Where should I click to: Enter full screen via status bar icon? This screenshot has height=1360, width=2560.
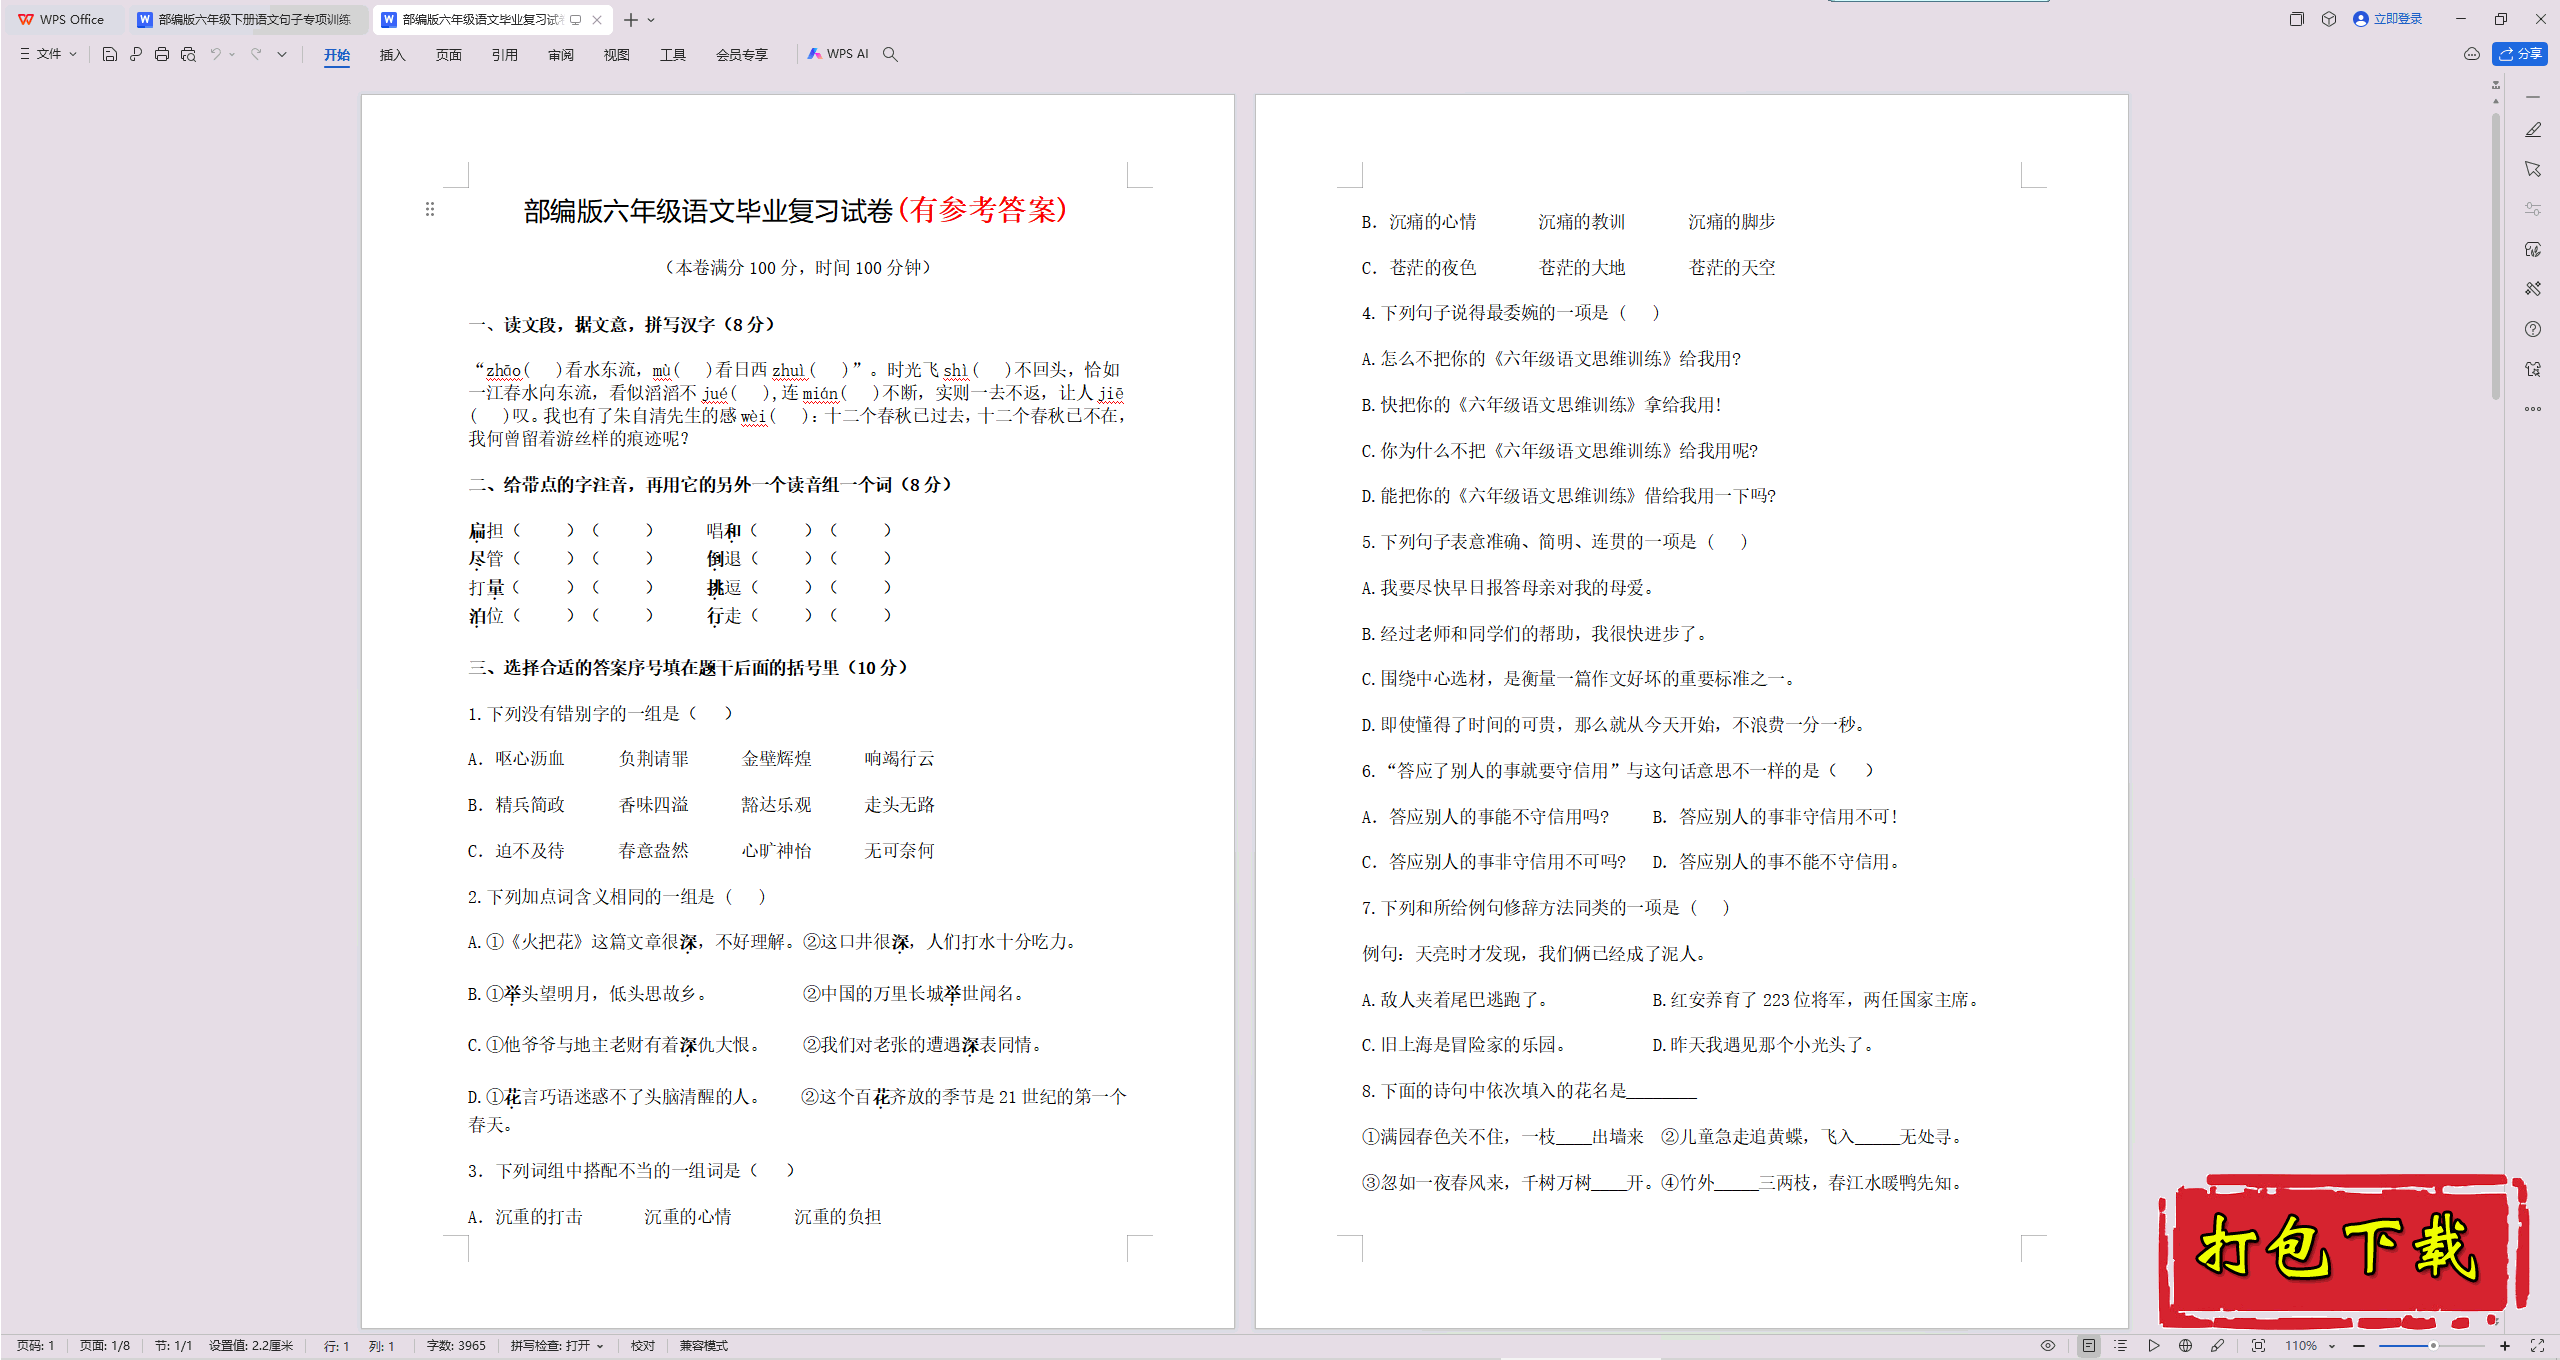[2537, 1346]
